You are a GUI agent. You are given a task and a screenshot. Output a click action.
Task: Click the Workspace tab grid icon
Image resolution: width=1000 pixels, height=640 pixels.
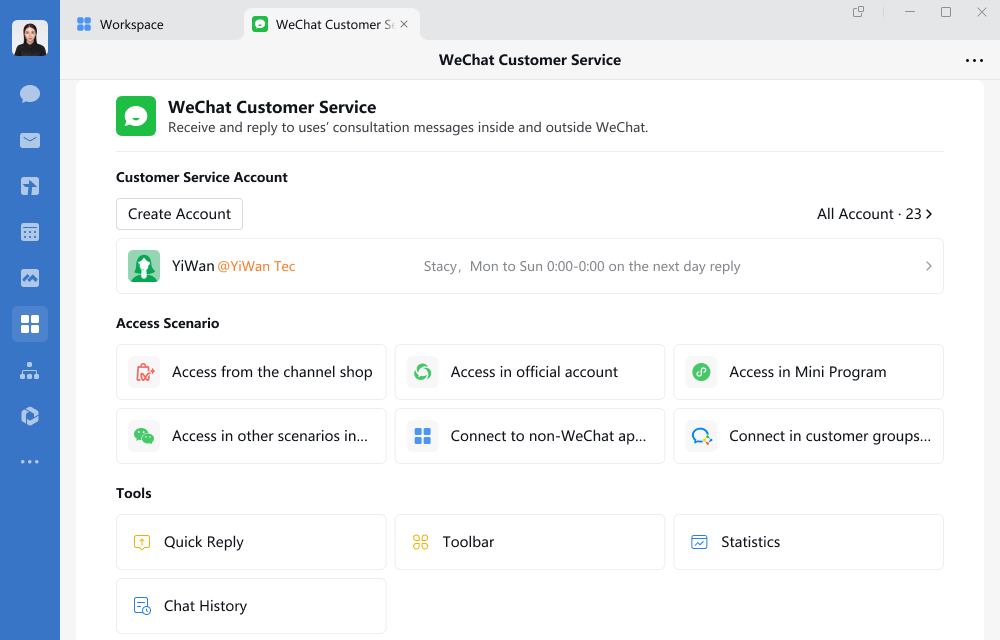[84, 24]
